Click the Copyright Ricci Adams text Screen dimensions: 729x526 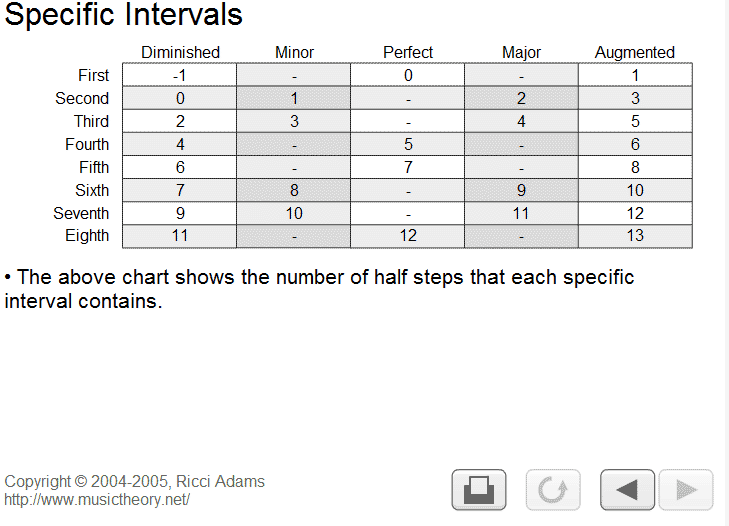134,481
